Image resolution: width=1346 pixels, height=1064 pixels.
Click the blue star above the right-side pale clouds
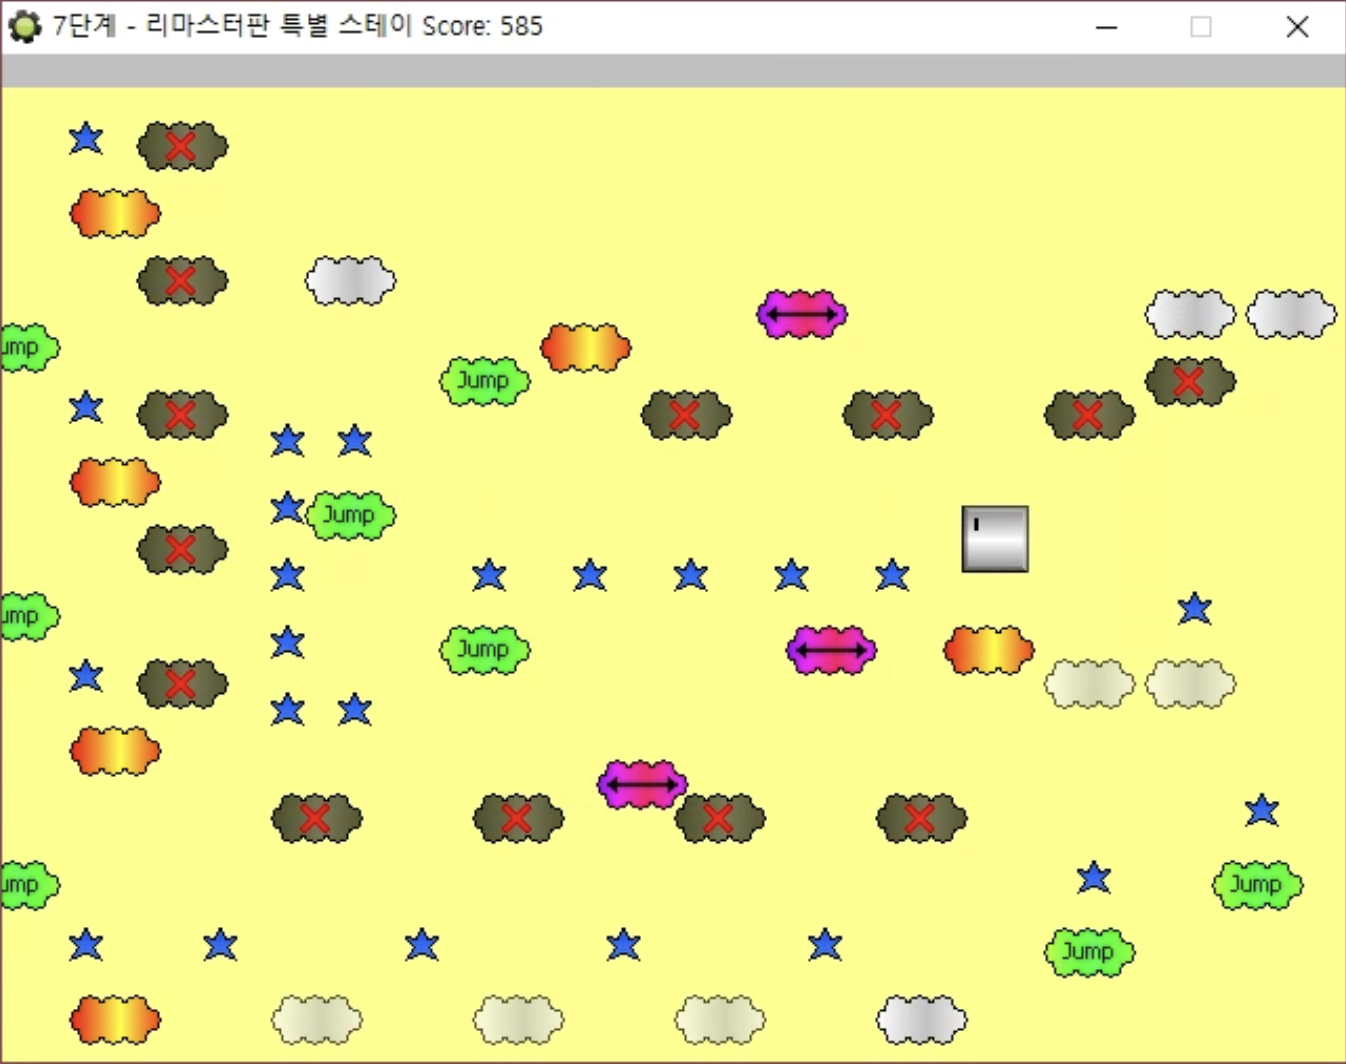(x=1195, y=608)
